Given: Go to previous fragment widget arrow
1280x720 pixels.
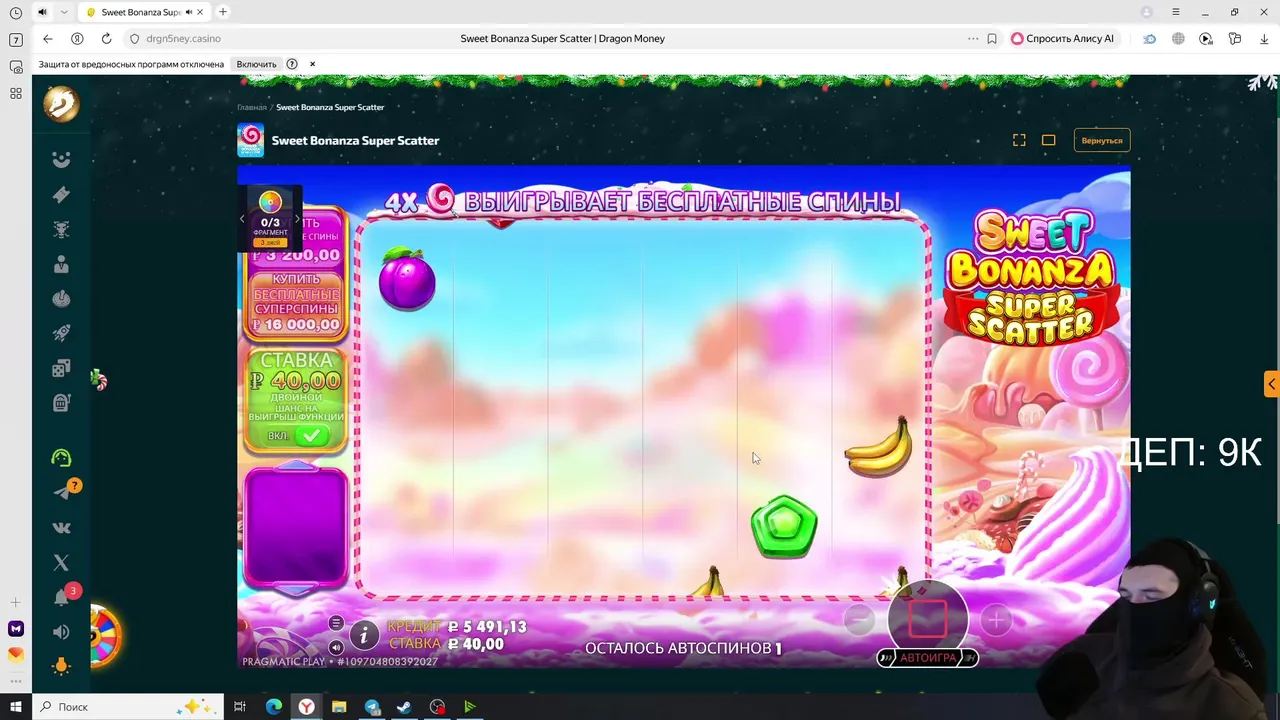Looking at the screenshot, I should 242,218.
